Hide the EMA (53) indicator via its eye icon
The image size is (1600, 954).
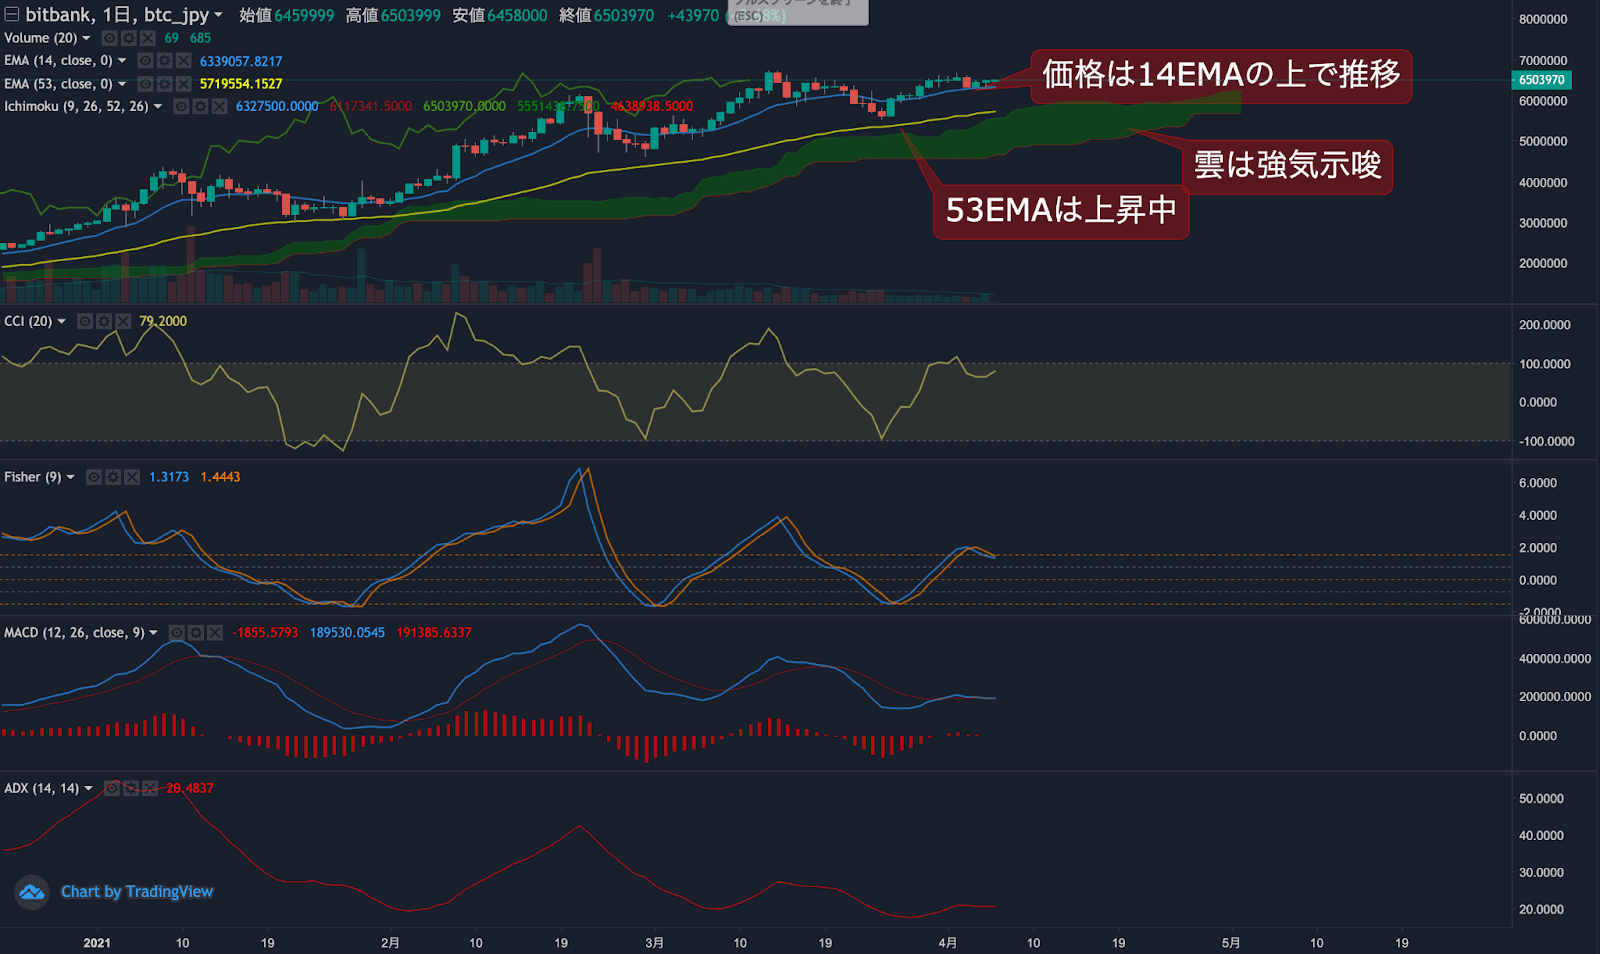click(145, 84)
